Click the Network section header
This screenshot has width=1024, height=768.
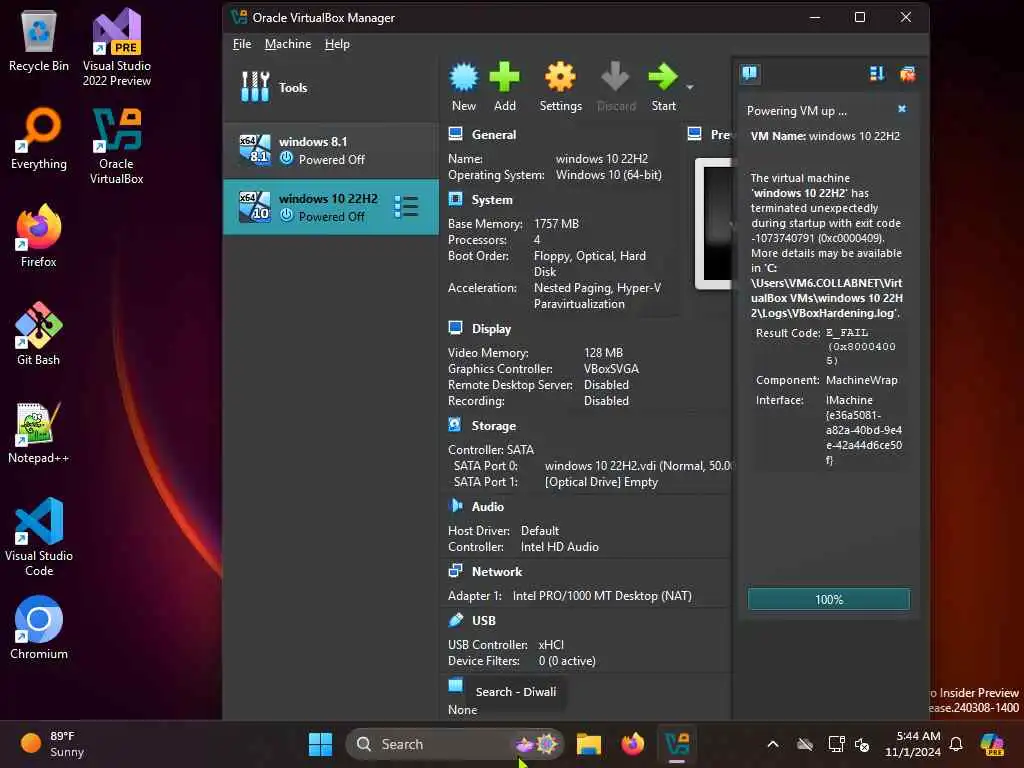tap(497, 571)
